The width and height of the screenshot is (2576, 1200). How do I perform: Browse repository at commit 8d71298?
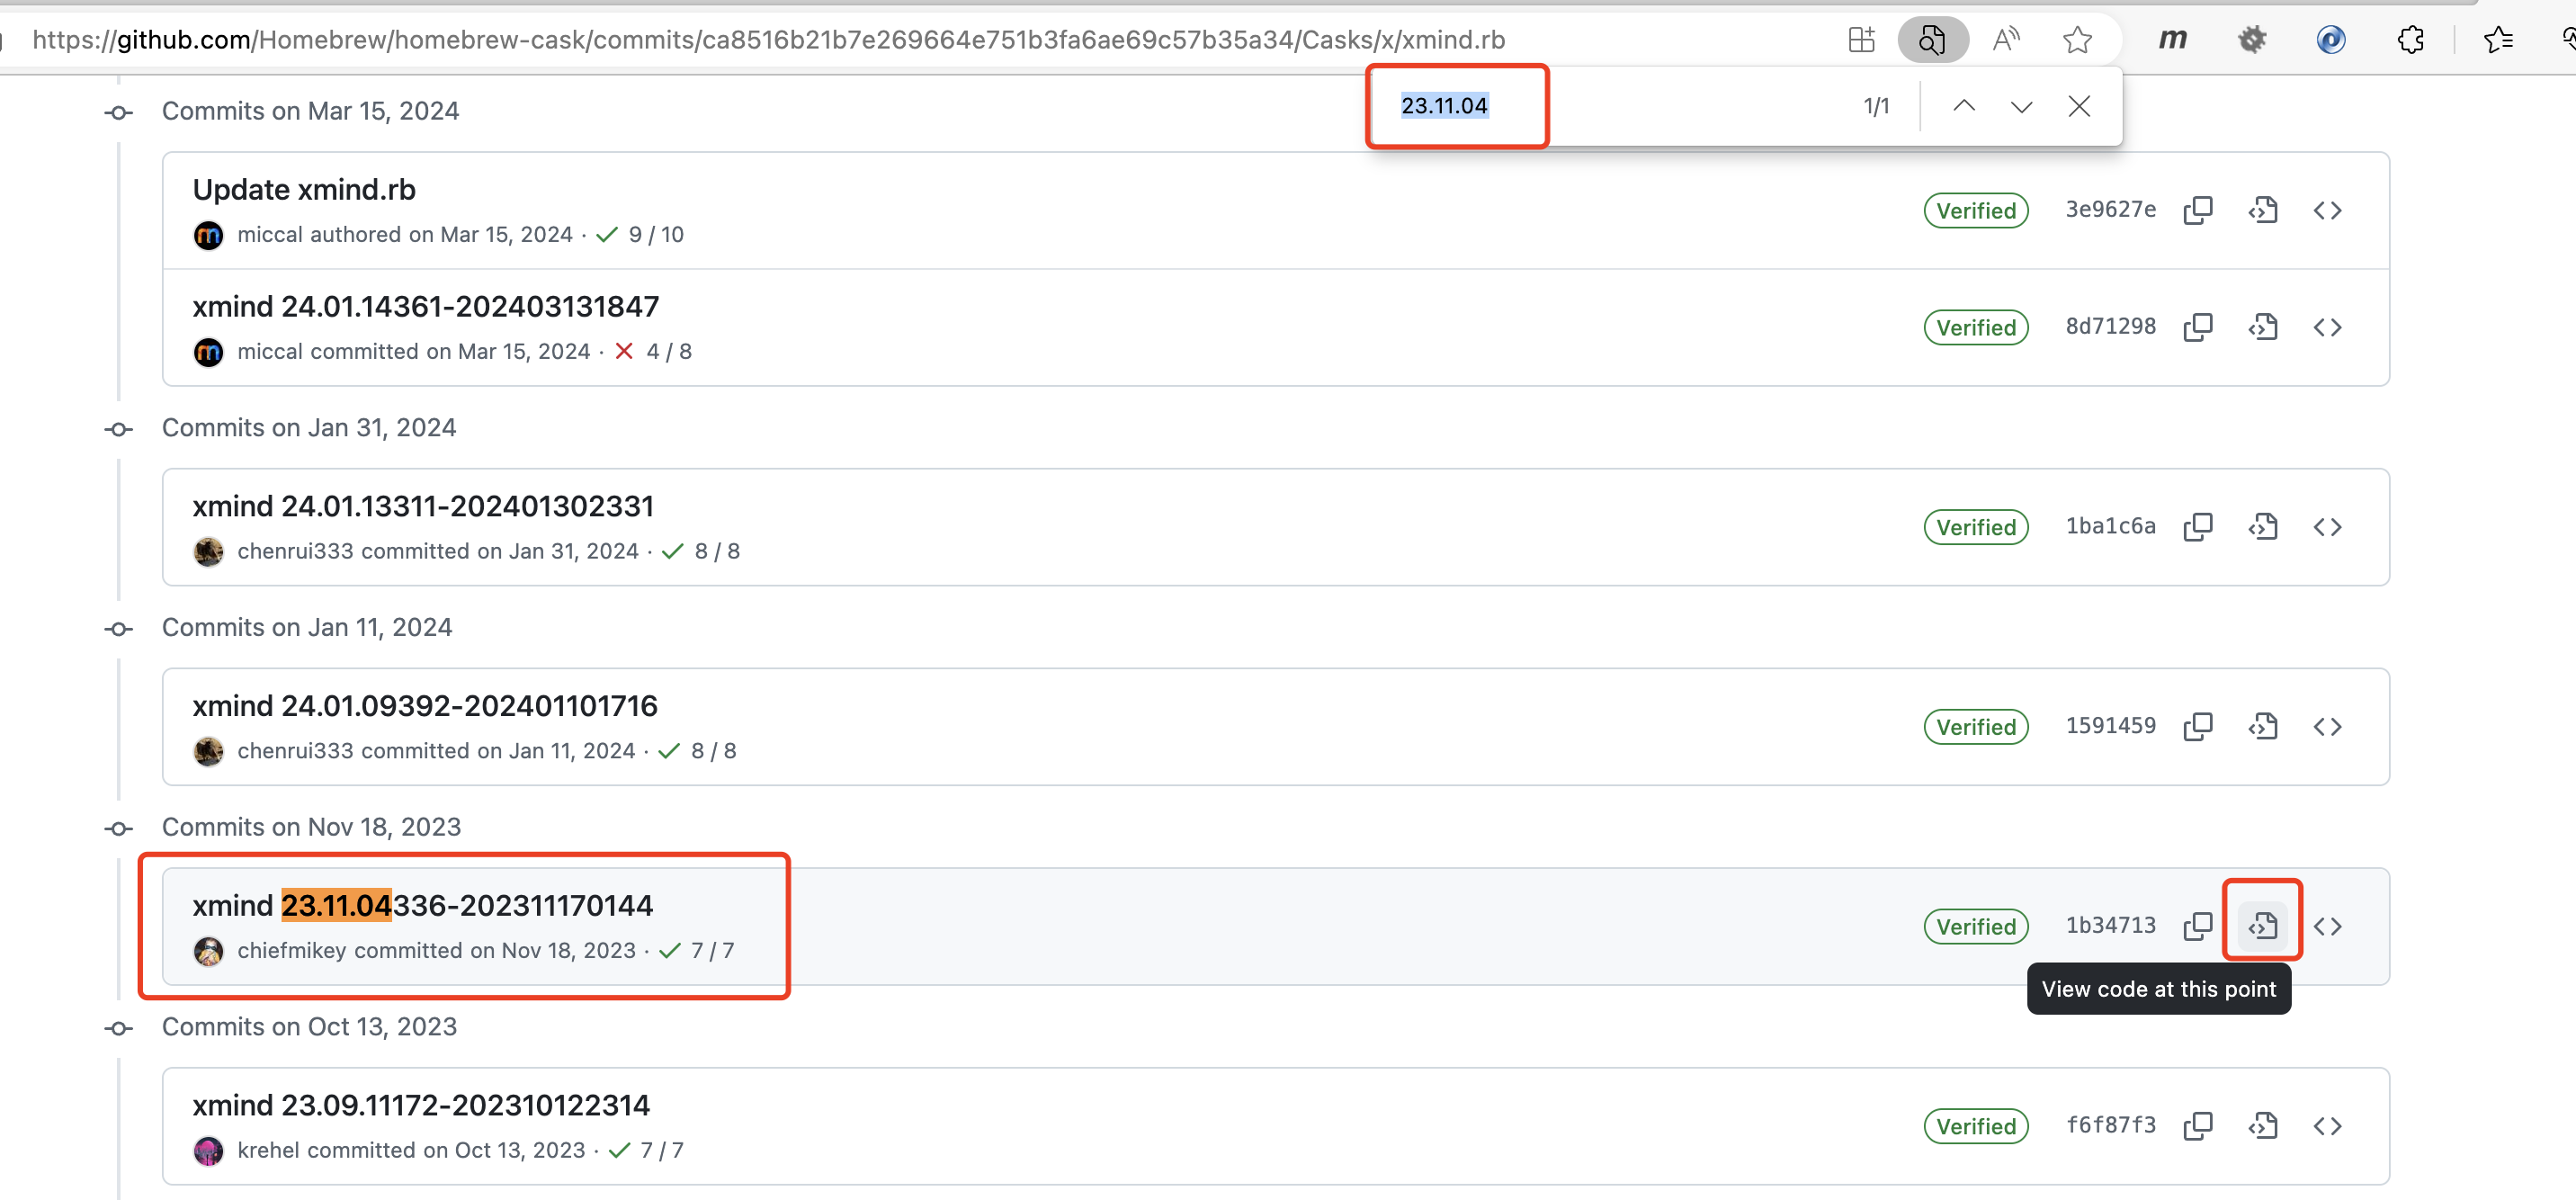[2327, 327]
